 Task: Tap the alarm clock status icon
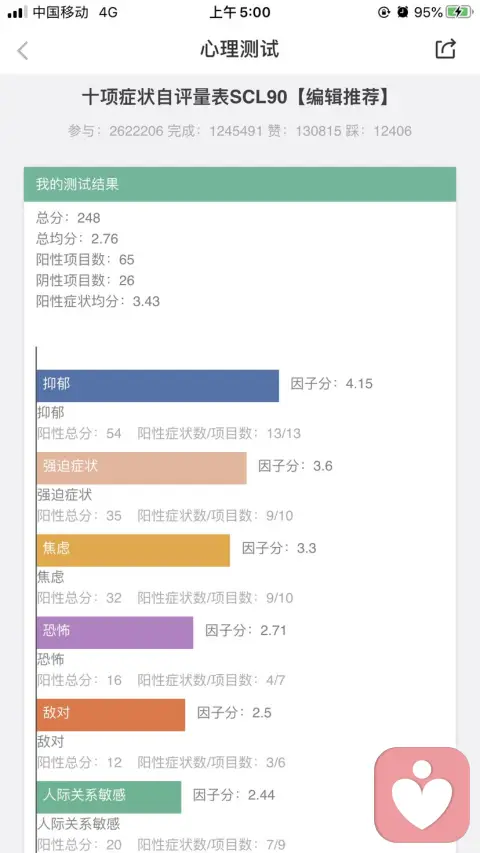coord(403,12)
